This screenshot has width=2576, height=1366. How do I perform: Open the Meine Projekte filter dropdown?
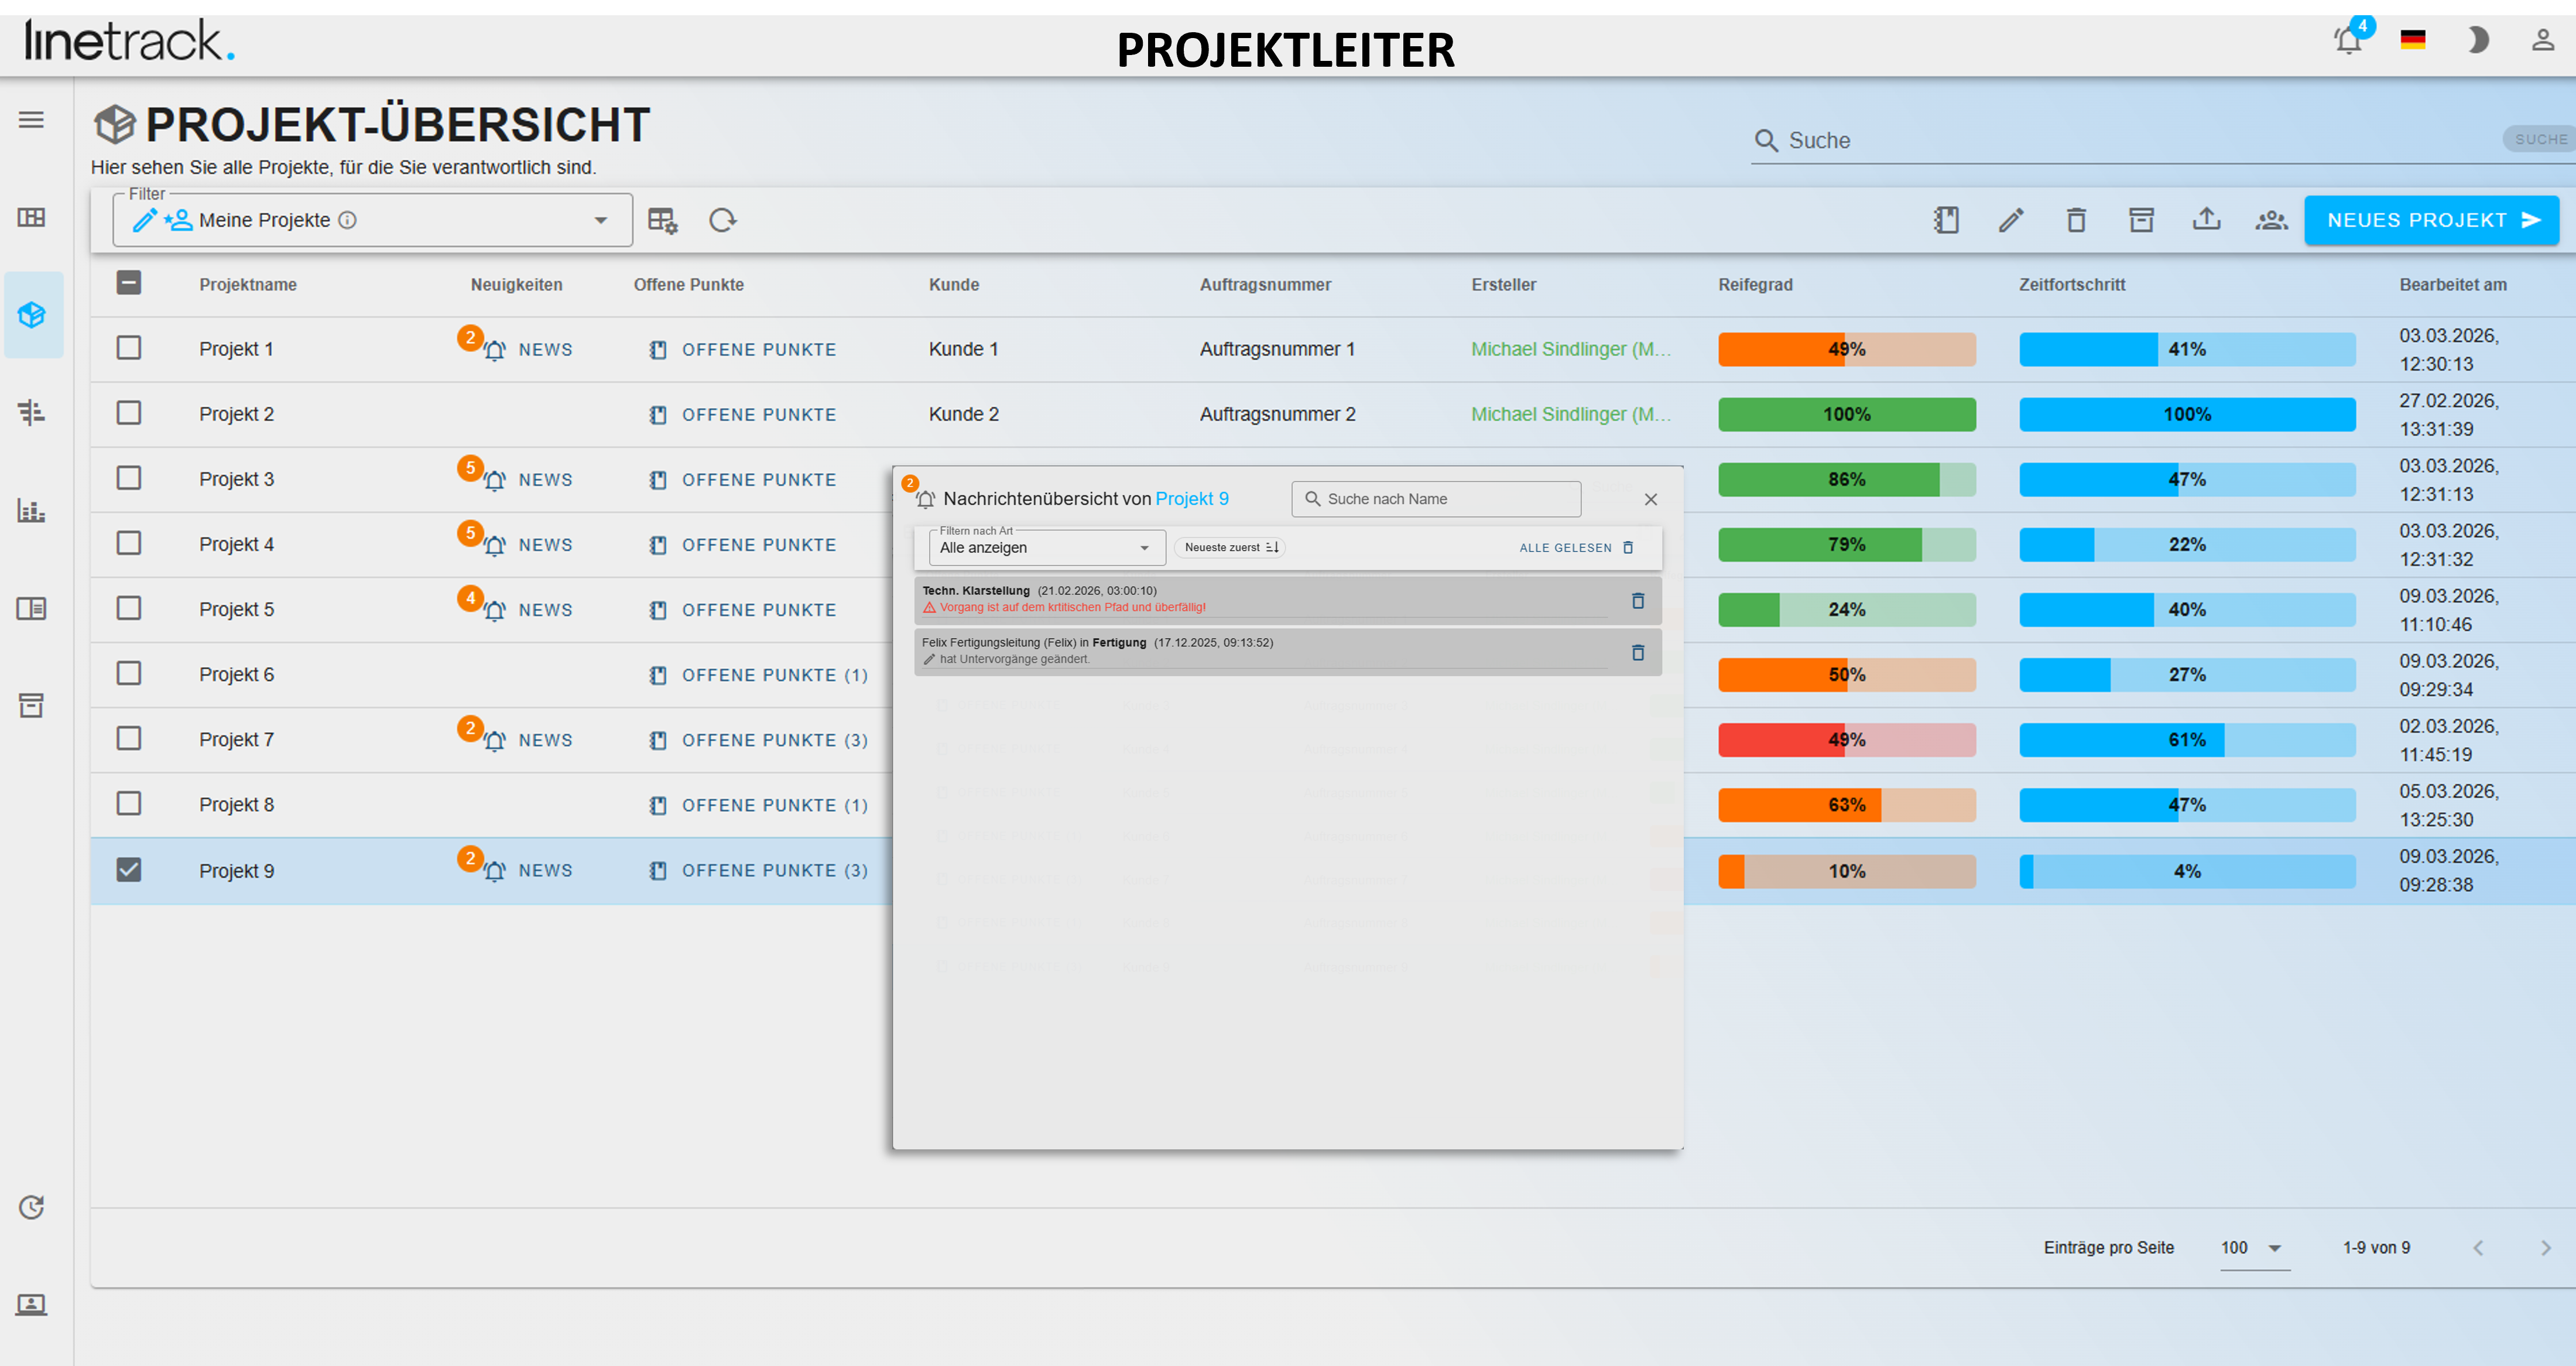[x=372, y=220]
